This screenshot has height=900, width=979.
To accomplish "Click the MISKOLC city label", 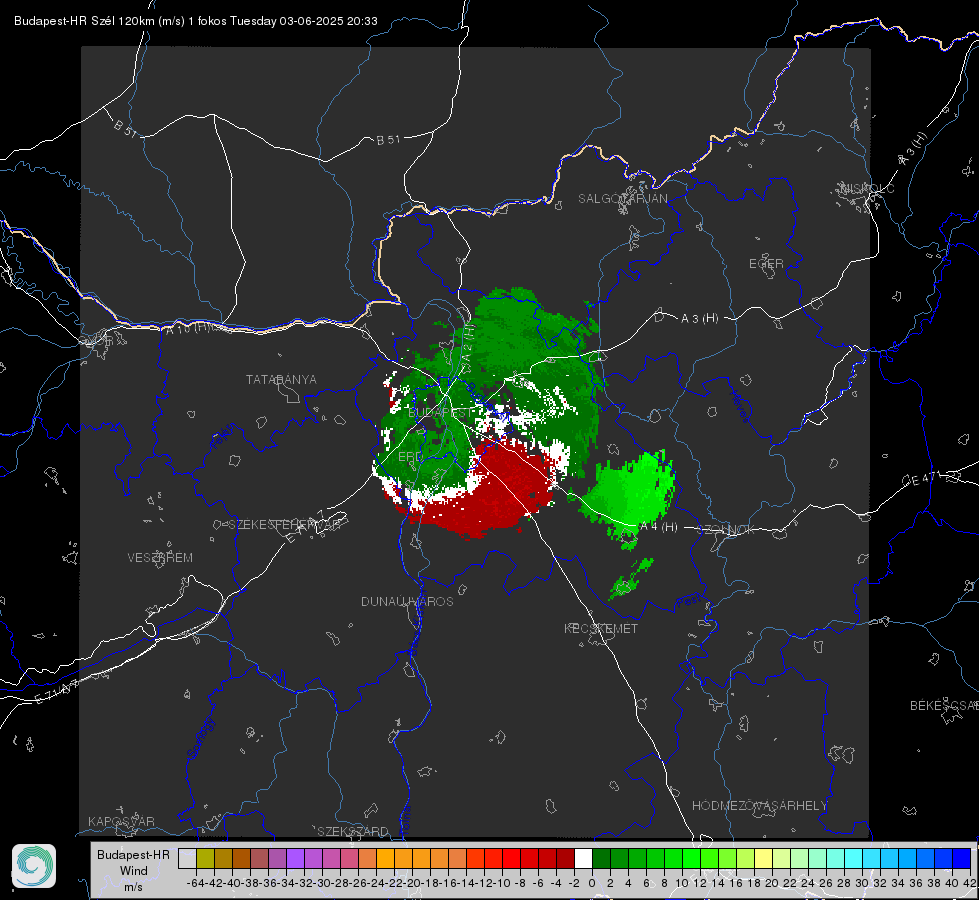I will [x=867, y=188].
